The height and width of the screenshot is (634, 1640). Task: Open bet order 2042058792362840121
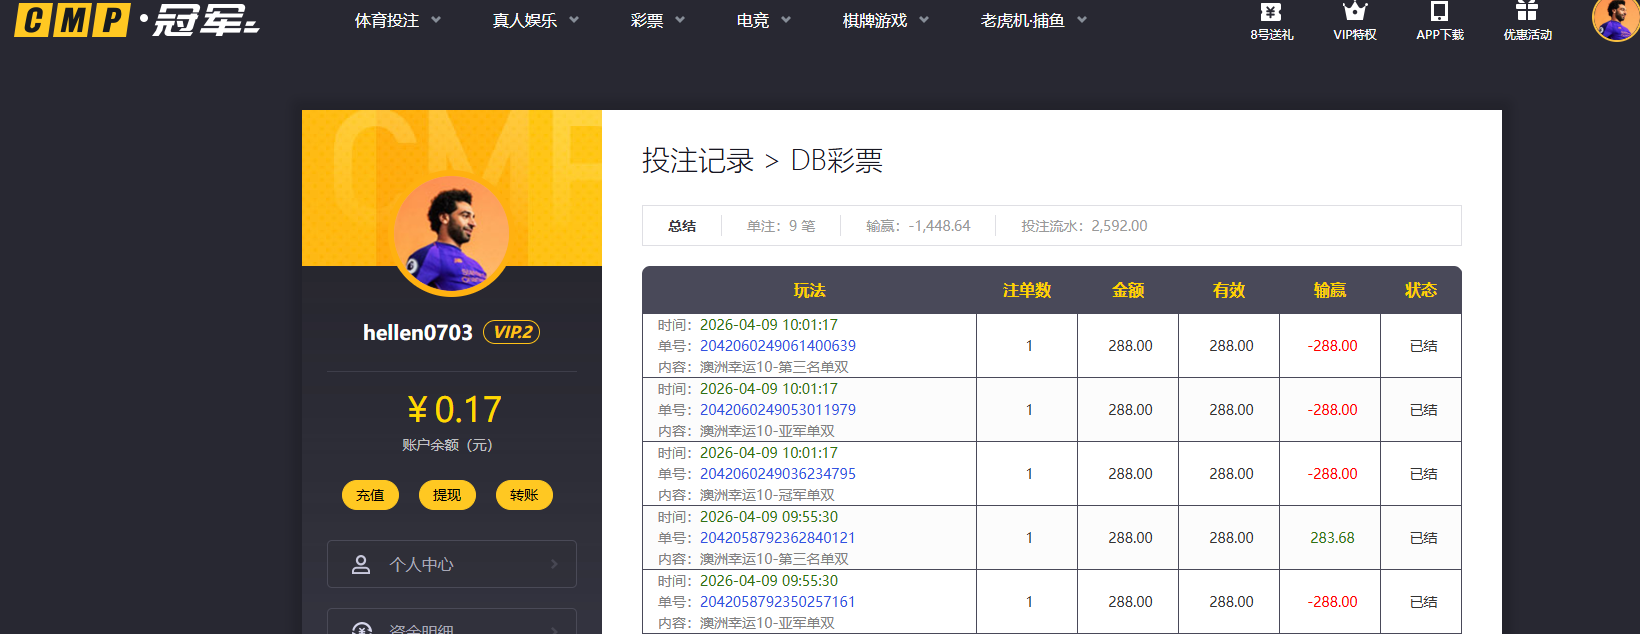point(777,538)
